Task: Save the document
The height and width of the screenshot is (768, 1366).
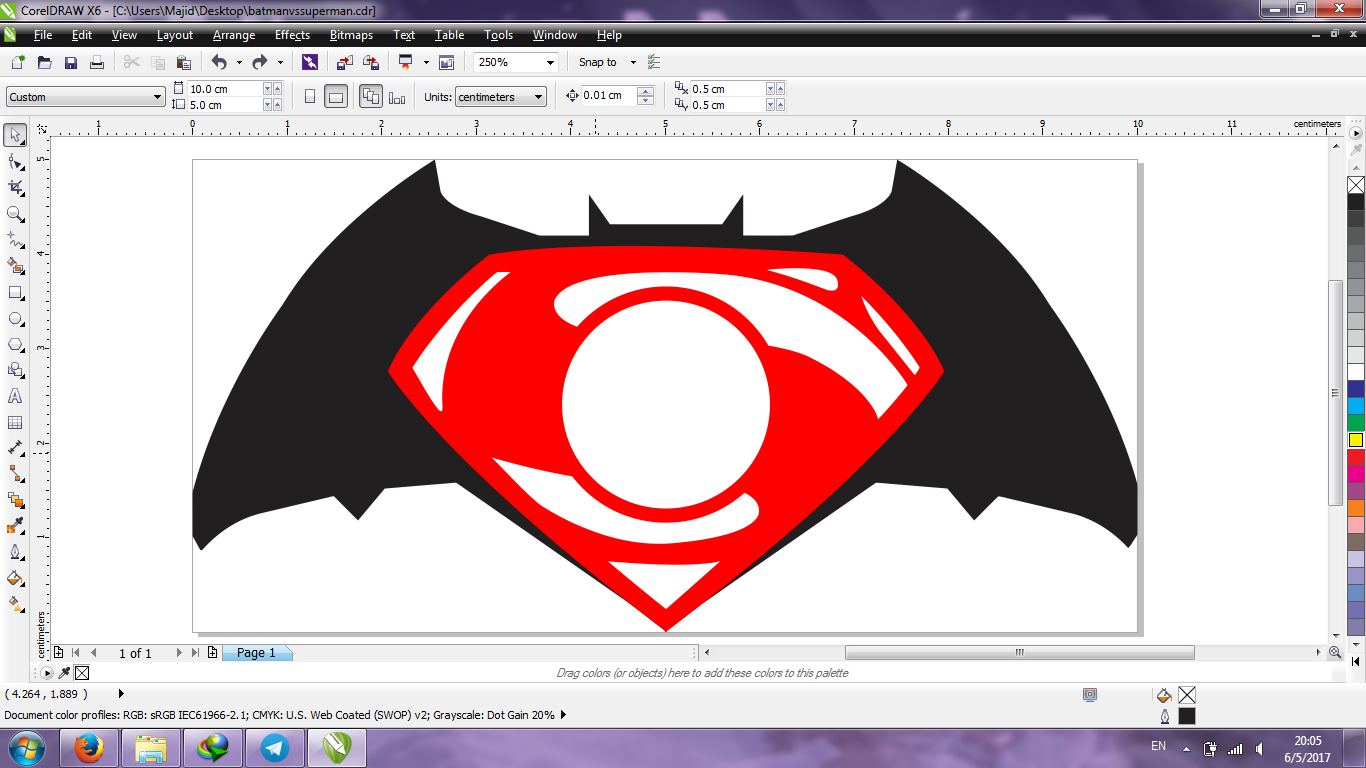Action: click(x=71, y=62)
